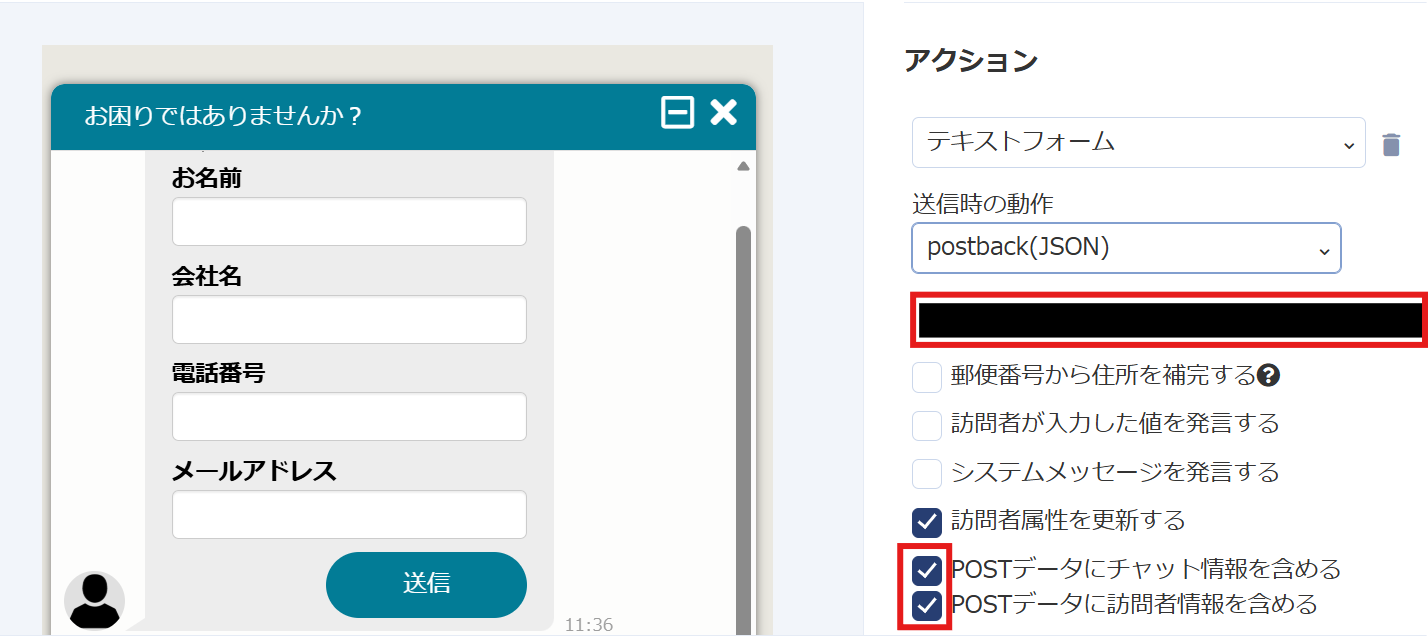Delete the action using the trash icon
Screen dimensions: 1428x636
pos(1391,145)
